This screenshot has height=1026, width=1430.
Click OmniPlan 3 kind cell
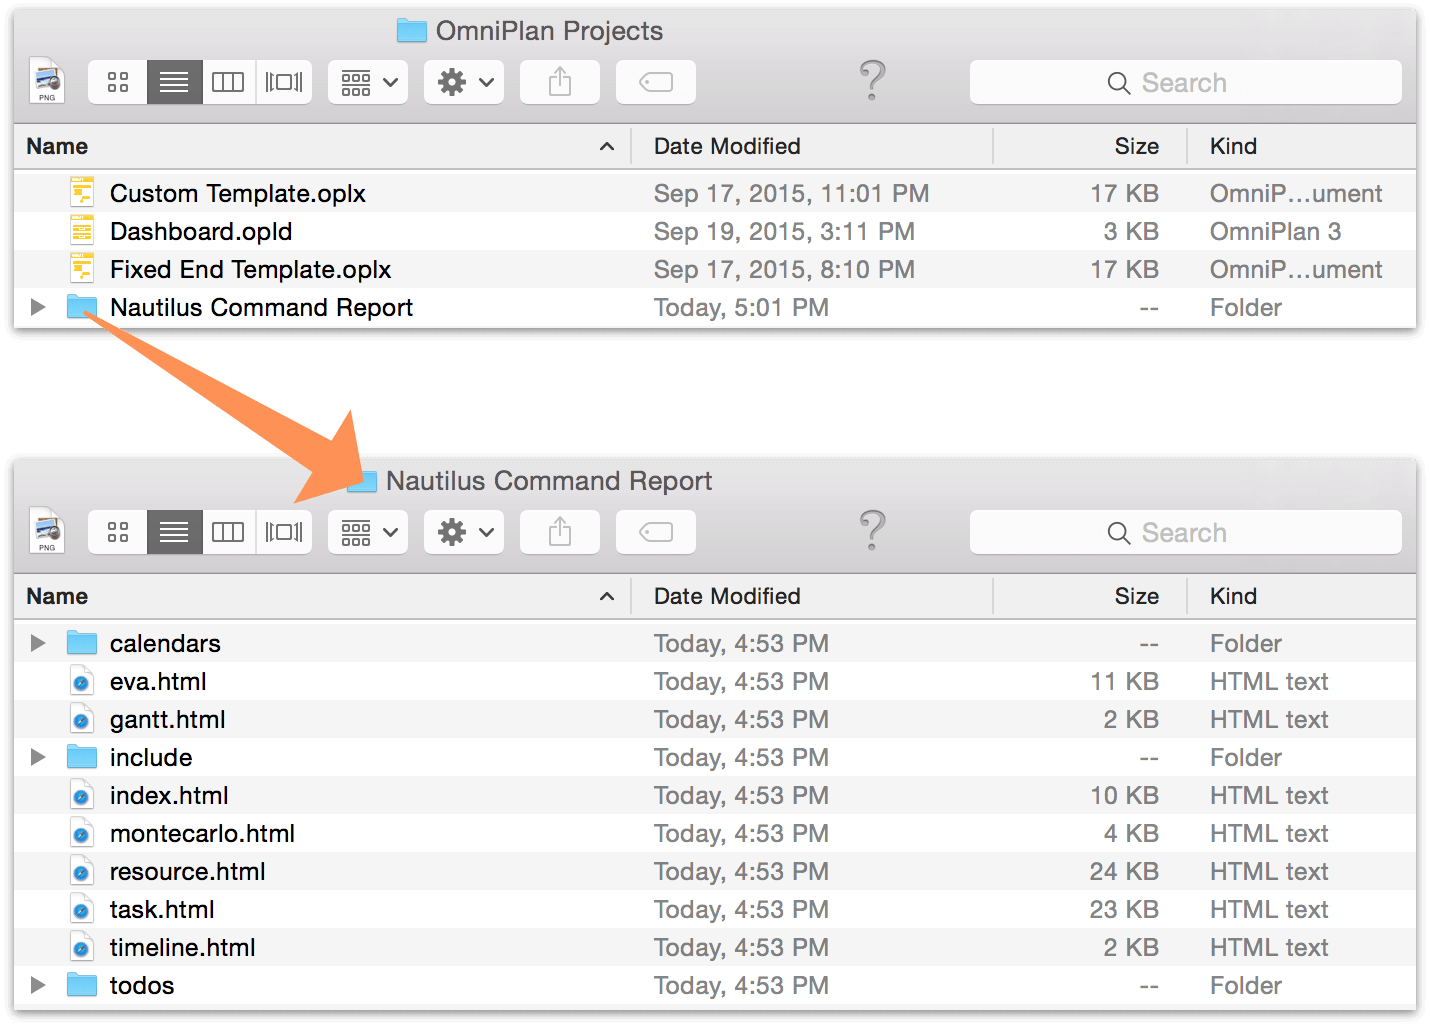(x=1275, y=231)
